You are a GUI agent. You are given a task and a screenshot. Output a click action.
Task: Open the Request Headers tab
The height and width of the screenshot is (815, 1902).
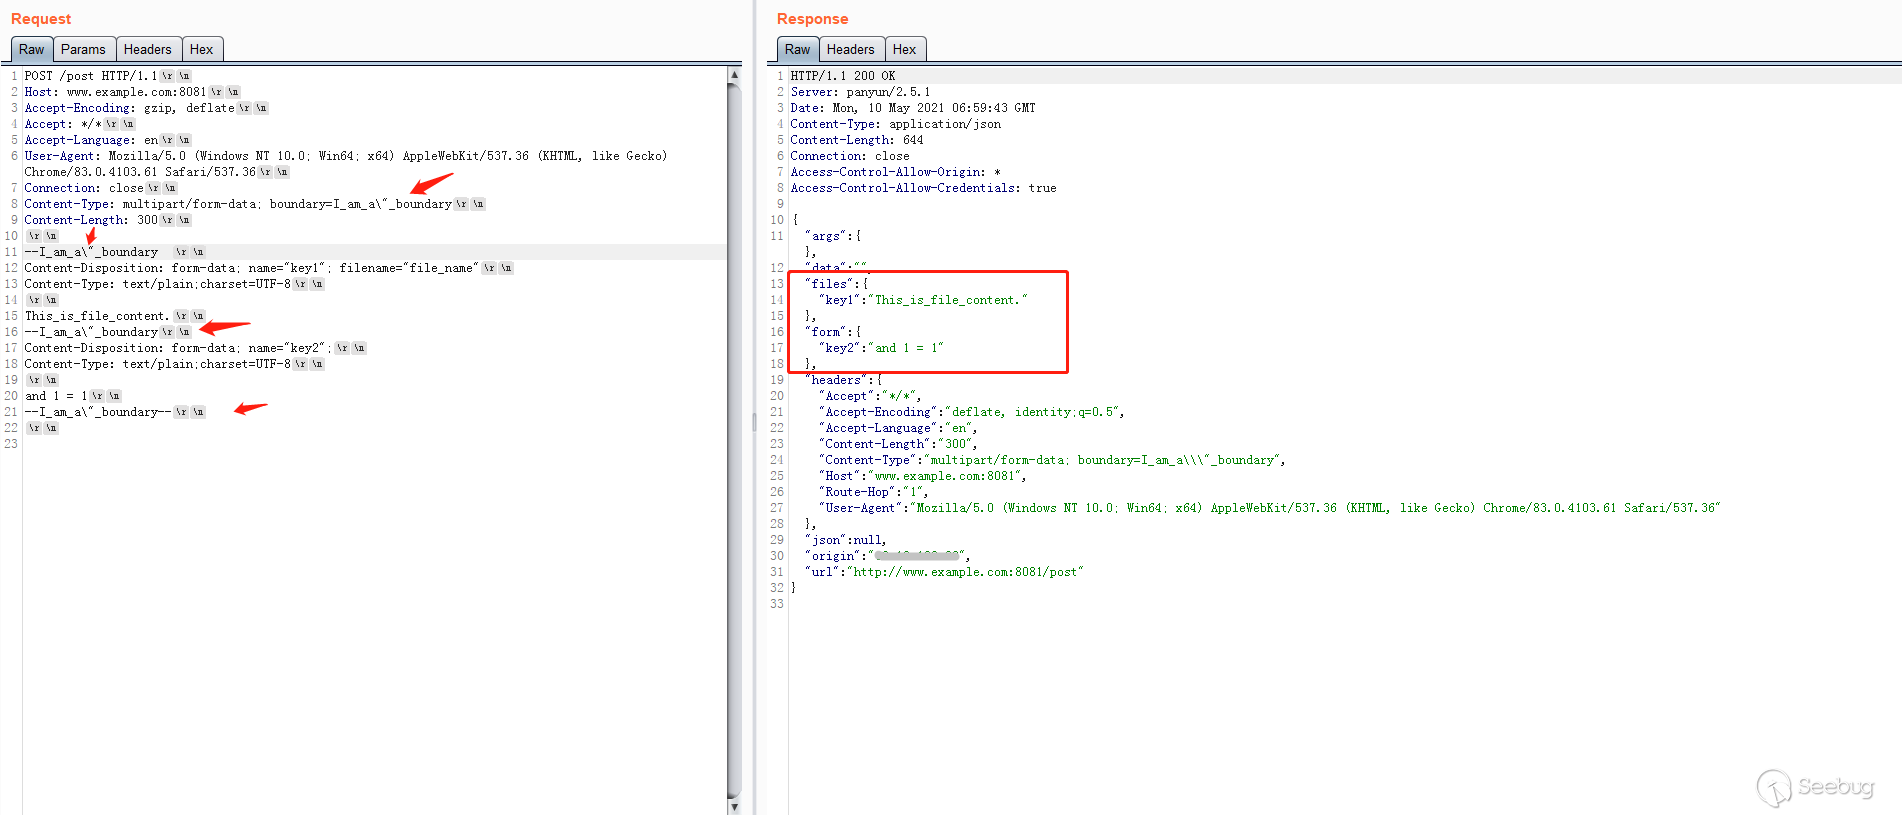147,49
